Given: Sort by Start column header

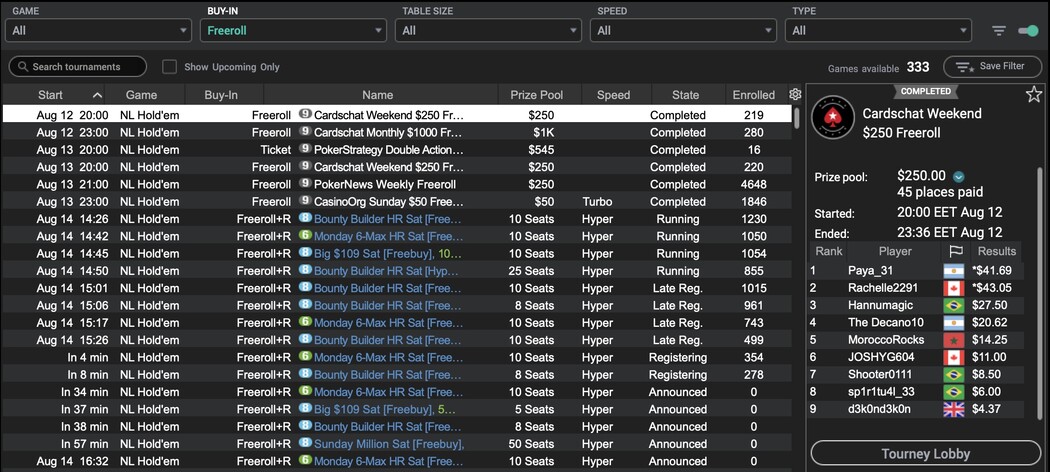Looking at the screenshot, I should point(54,94).
